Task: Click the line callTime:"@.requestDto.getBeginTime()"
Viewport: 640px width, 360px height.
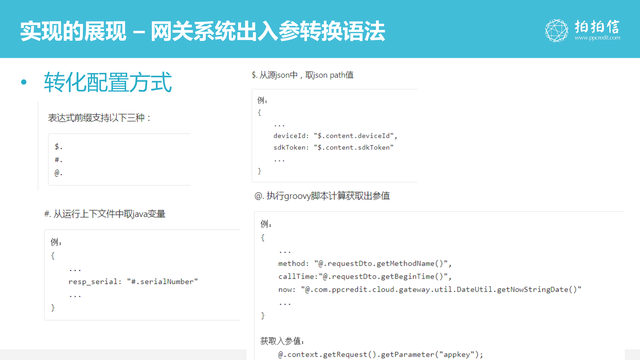Action: [x=365, y=276]
